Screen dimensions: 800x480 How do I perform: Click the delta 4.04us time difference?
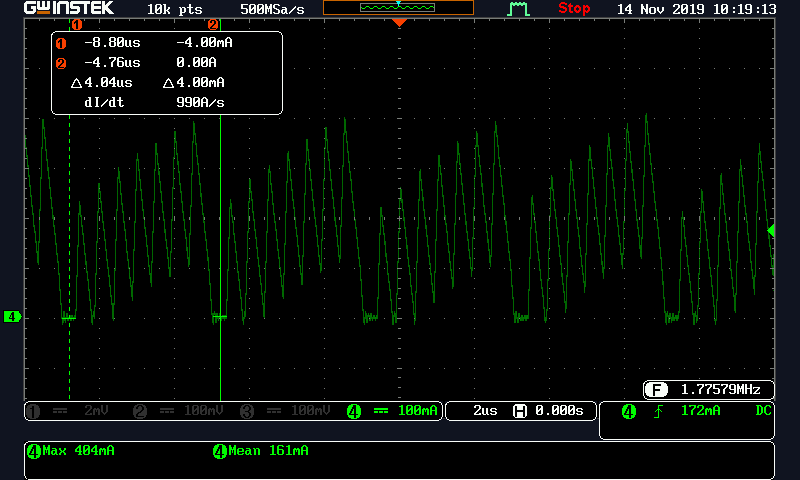click(x=102, y=82)
